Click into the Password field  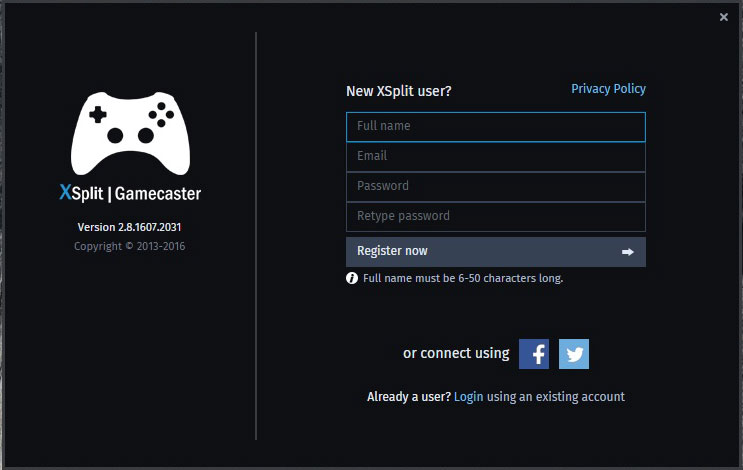496,187
